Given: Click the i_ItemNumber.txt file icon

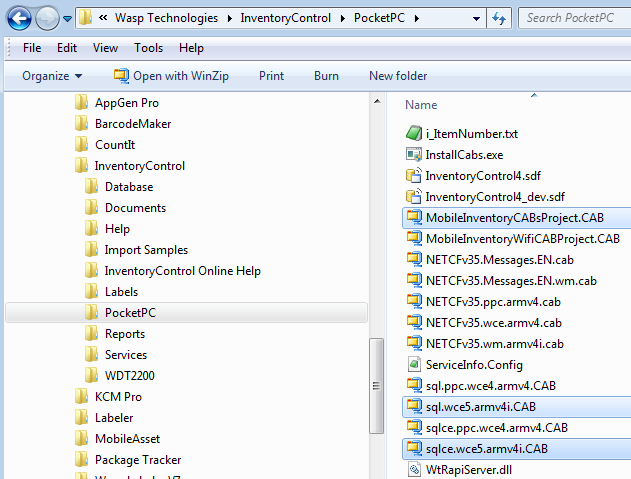Looking at the screenshot, I should 414,133.
